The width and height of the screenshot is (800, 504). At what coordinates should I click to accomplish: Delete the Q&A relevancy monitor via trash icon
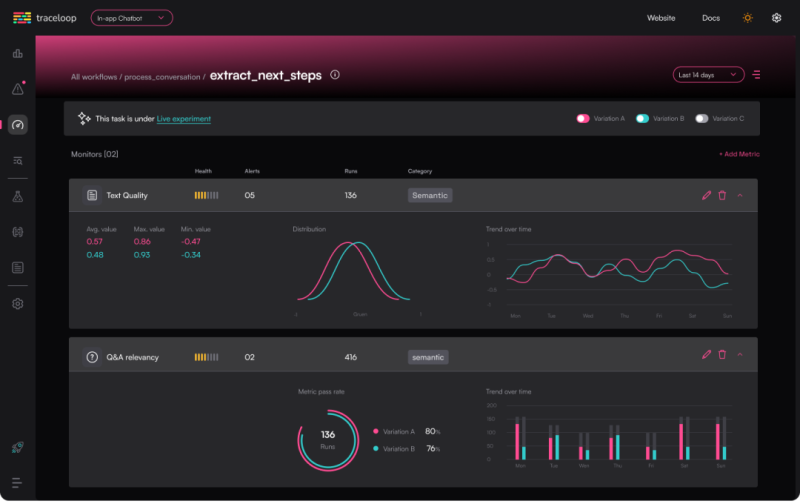722,354
